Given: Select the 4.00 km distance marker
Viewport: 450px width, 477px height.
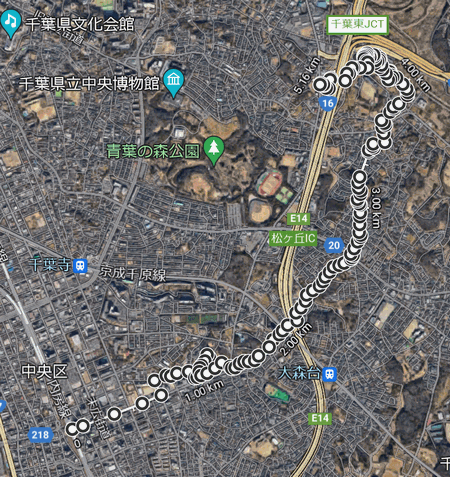Looking at the screenshot, I should tap(415, 75).
